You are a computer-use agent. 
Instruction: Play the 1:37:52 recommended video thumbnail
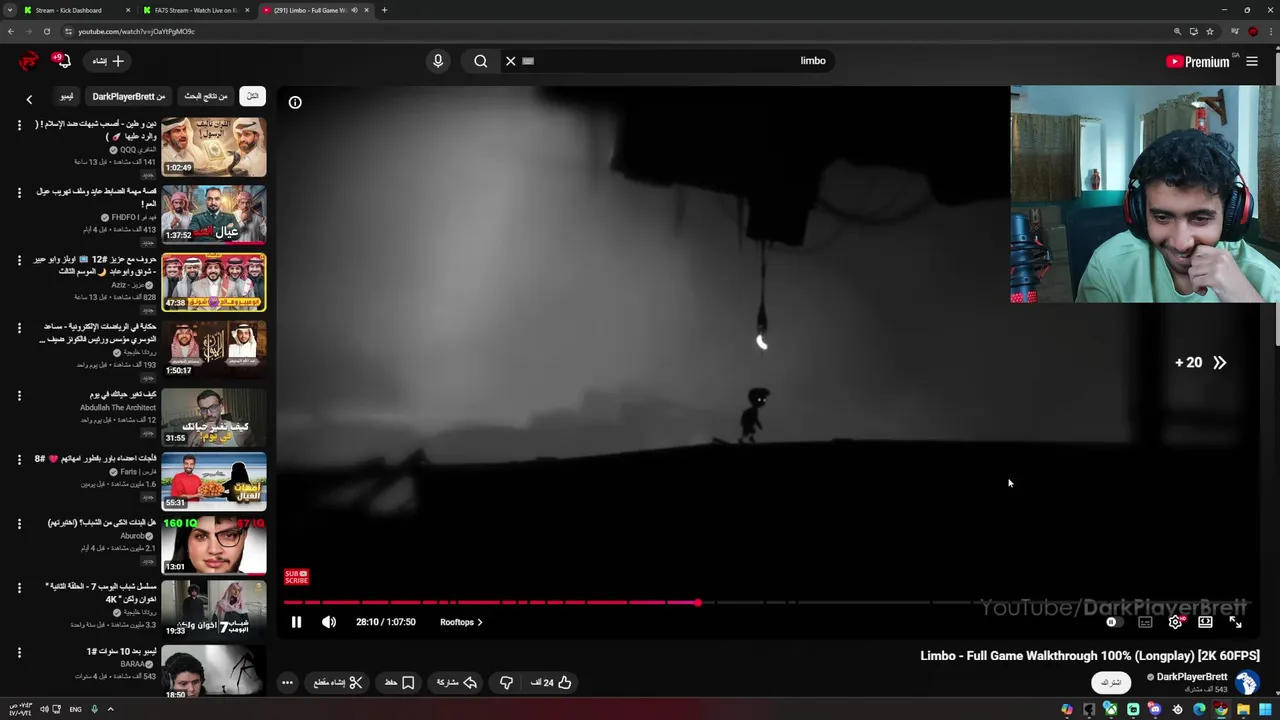coord(214,214)
